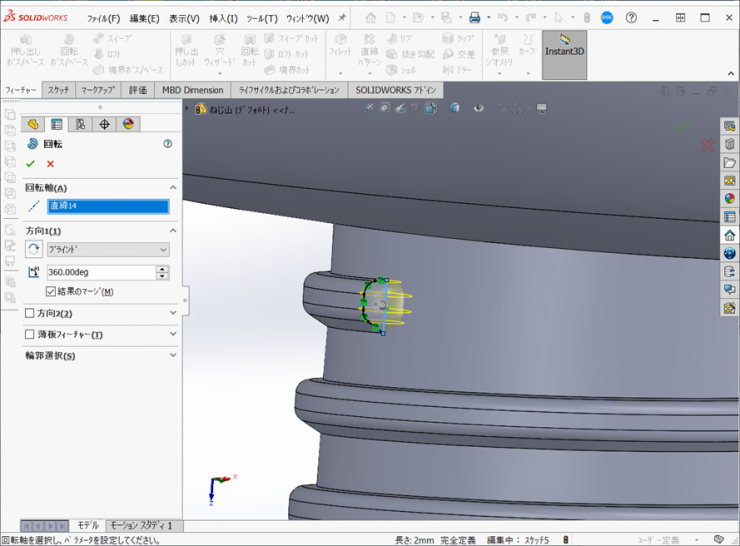The width and height of the screenshot is (740, 546).
Task: Open help for the 回転 feature
Action: (167, 144)
